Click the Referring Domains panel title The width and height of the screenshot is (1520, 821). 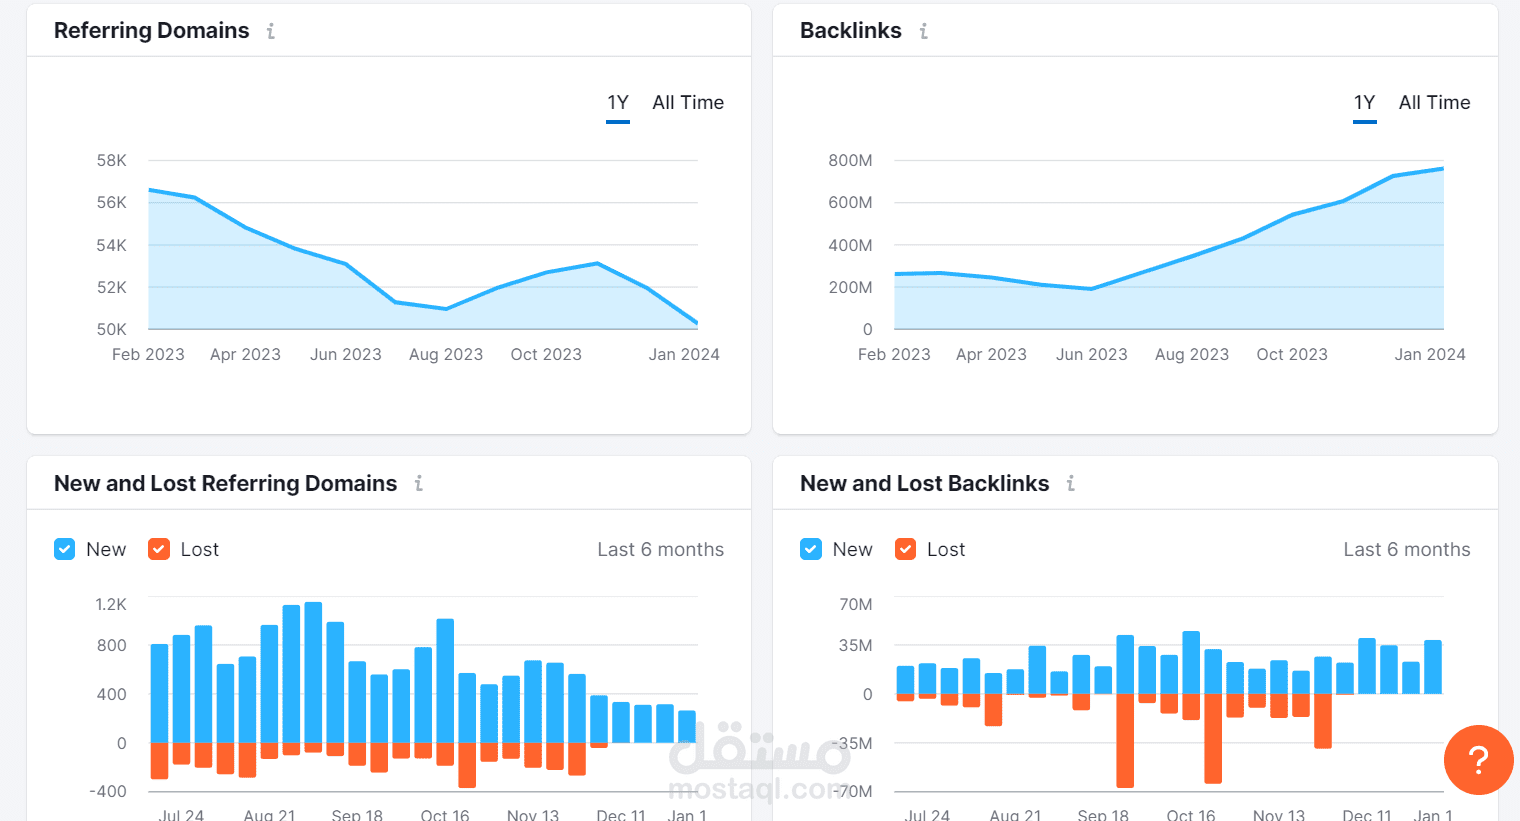(x=152, y=31)
